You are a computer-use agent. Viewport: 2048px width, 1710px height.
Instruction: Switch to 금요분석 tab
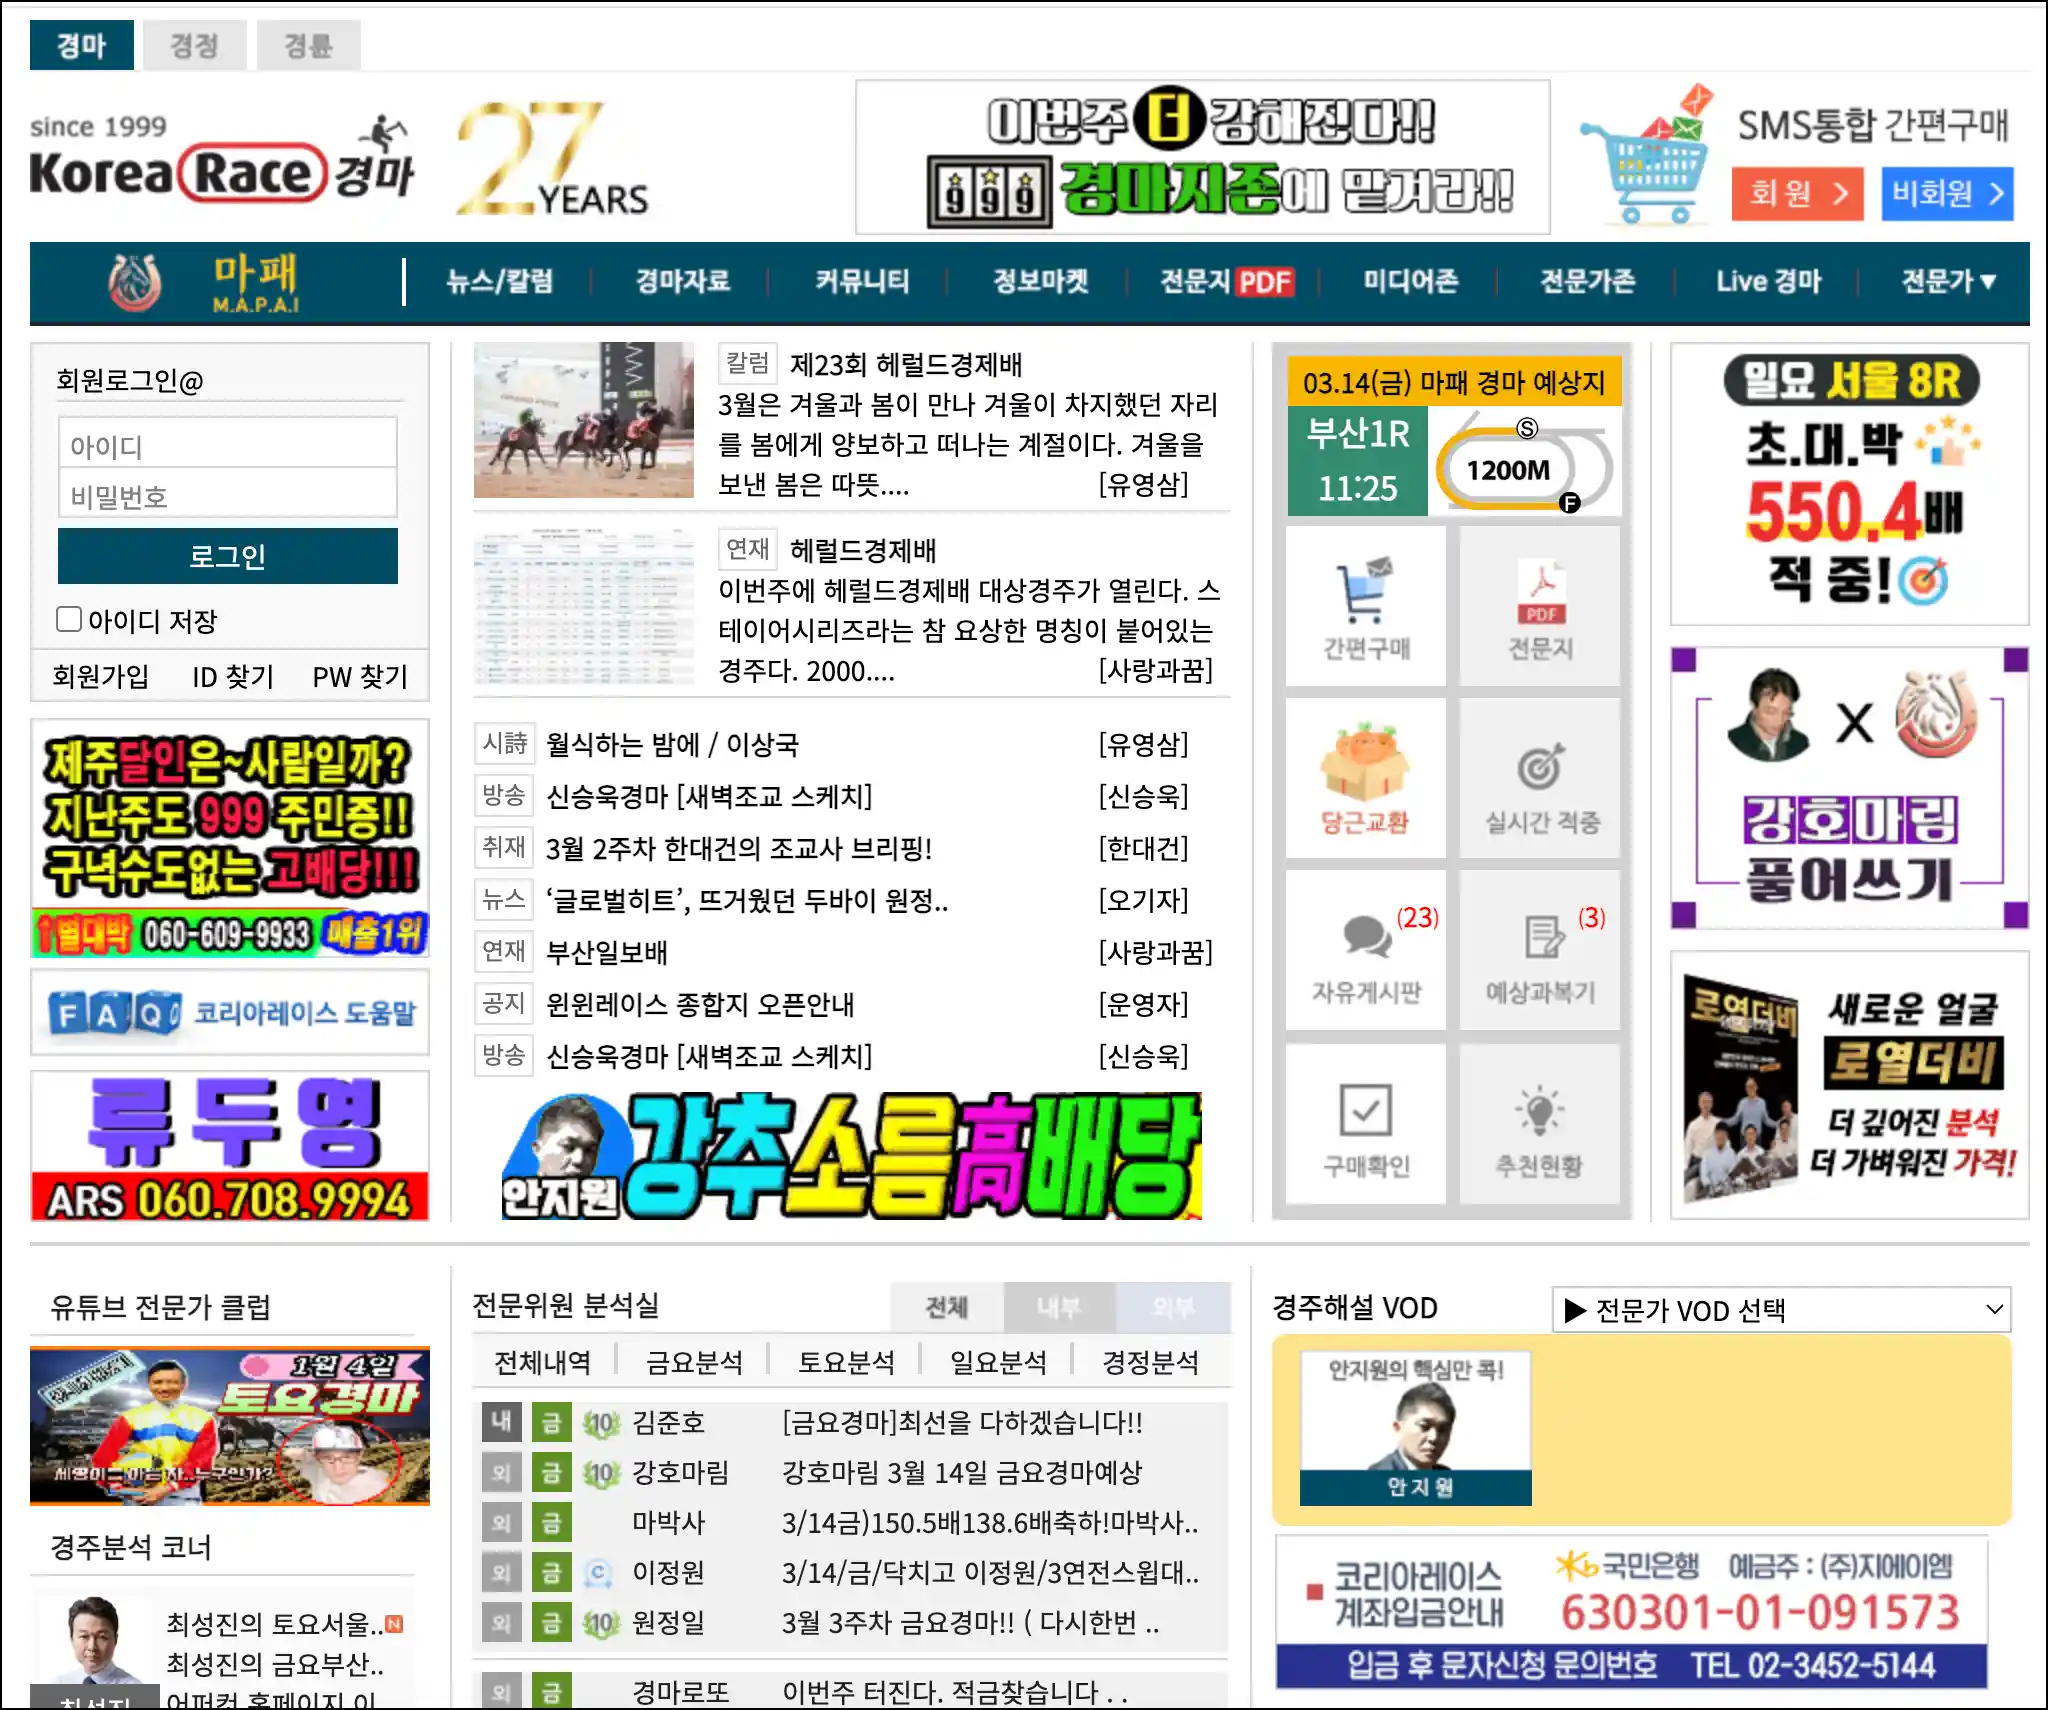694,1362
